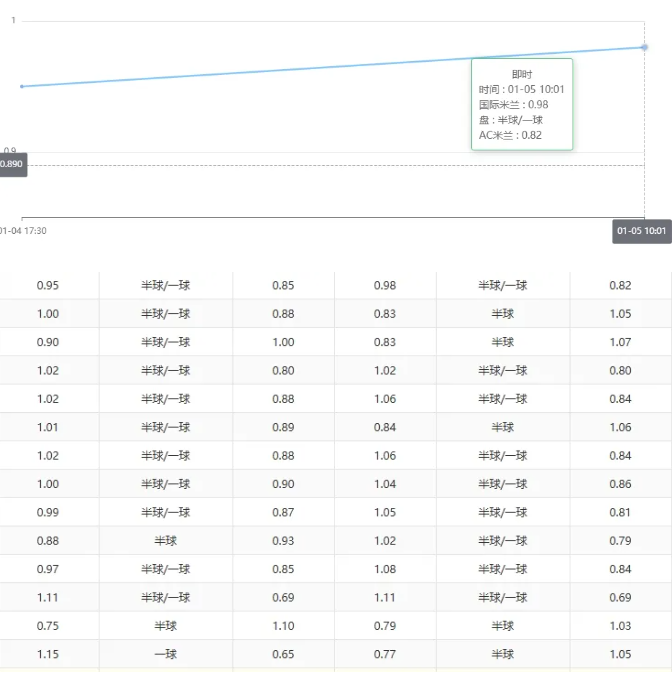The height and width of the screenshot is (678, 672).
Task: Click the 1.03 odds cell
Action: point(620,626)
